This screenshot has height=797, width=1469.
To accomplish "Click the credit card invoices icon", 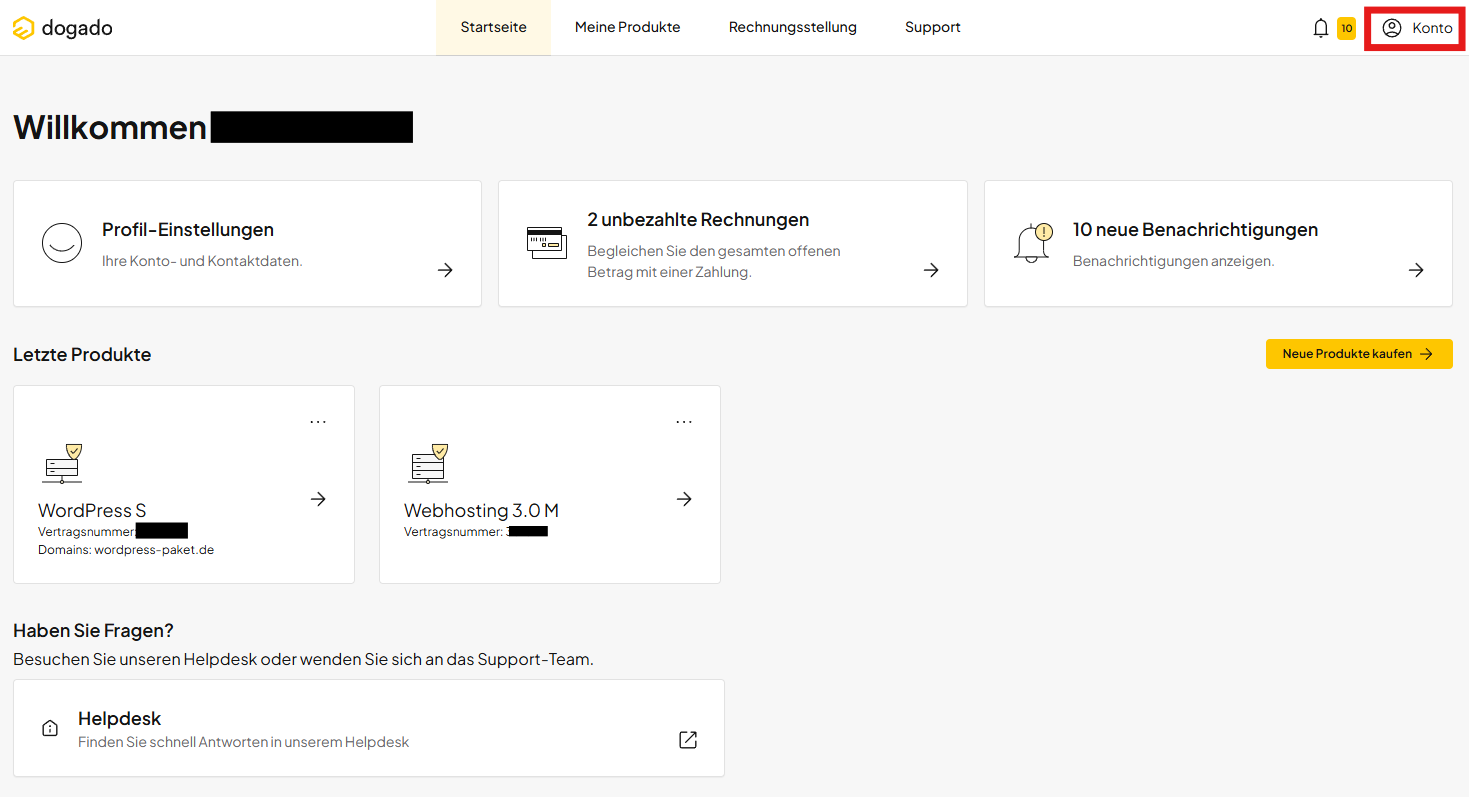I will (x=546, y=243).
